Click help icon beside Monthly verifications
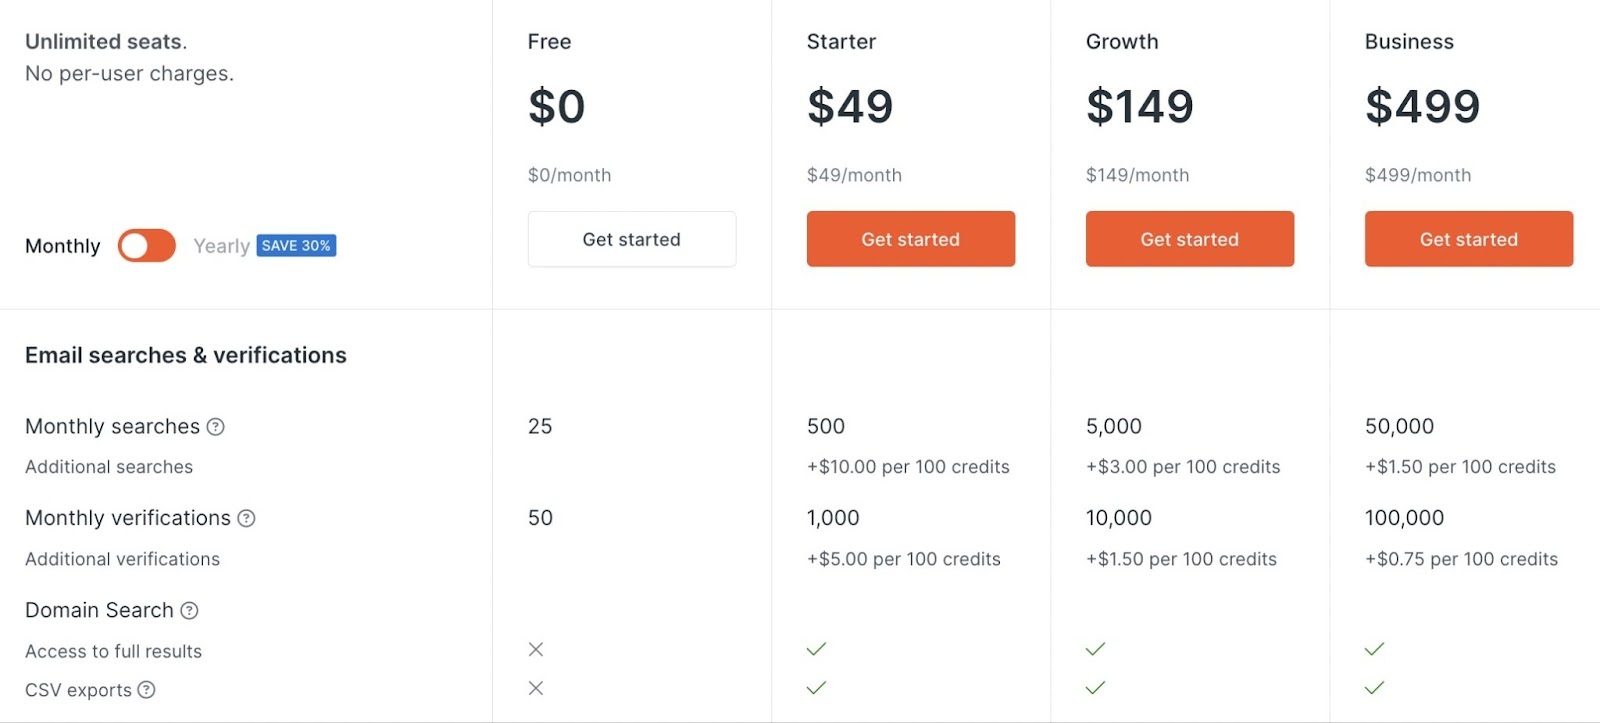This screenshot has width=1600, height=723. pyautogui.click(x=246, y=518)
